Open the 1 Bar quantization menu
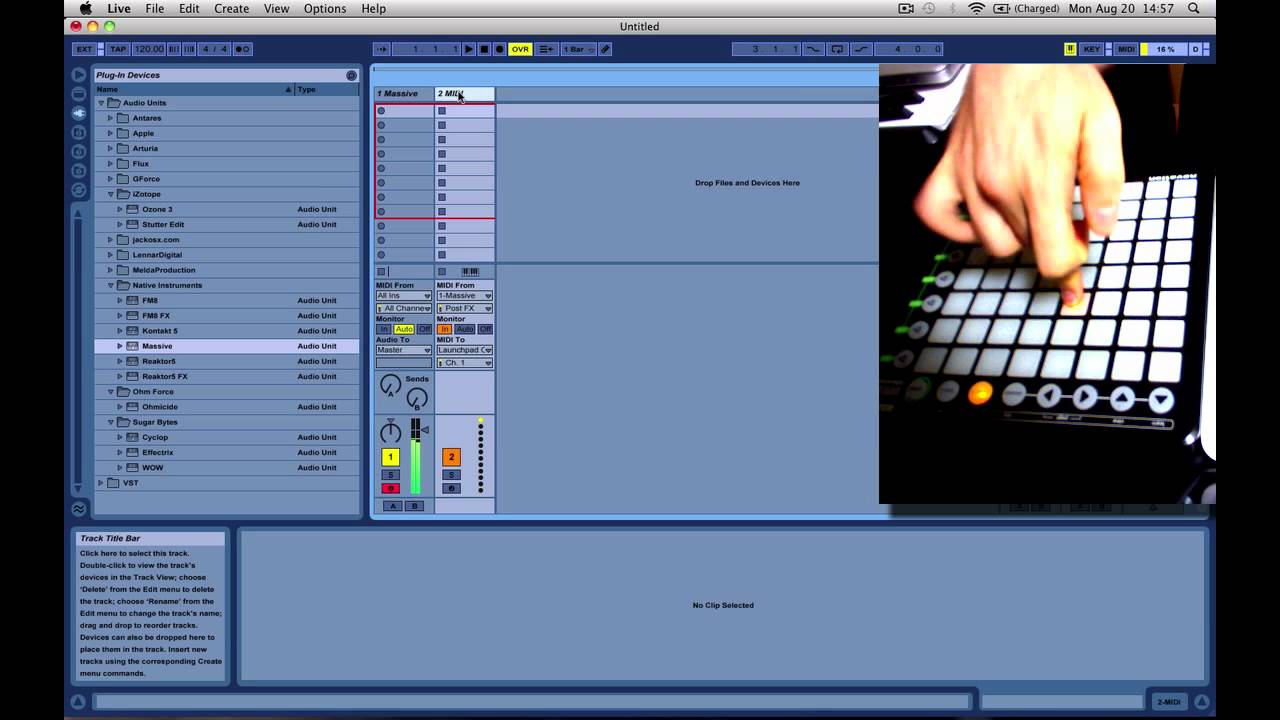The image size is (1280, 720). 578,49
